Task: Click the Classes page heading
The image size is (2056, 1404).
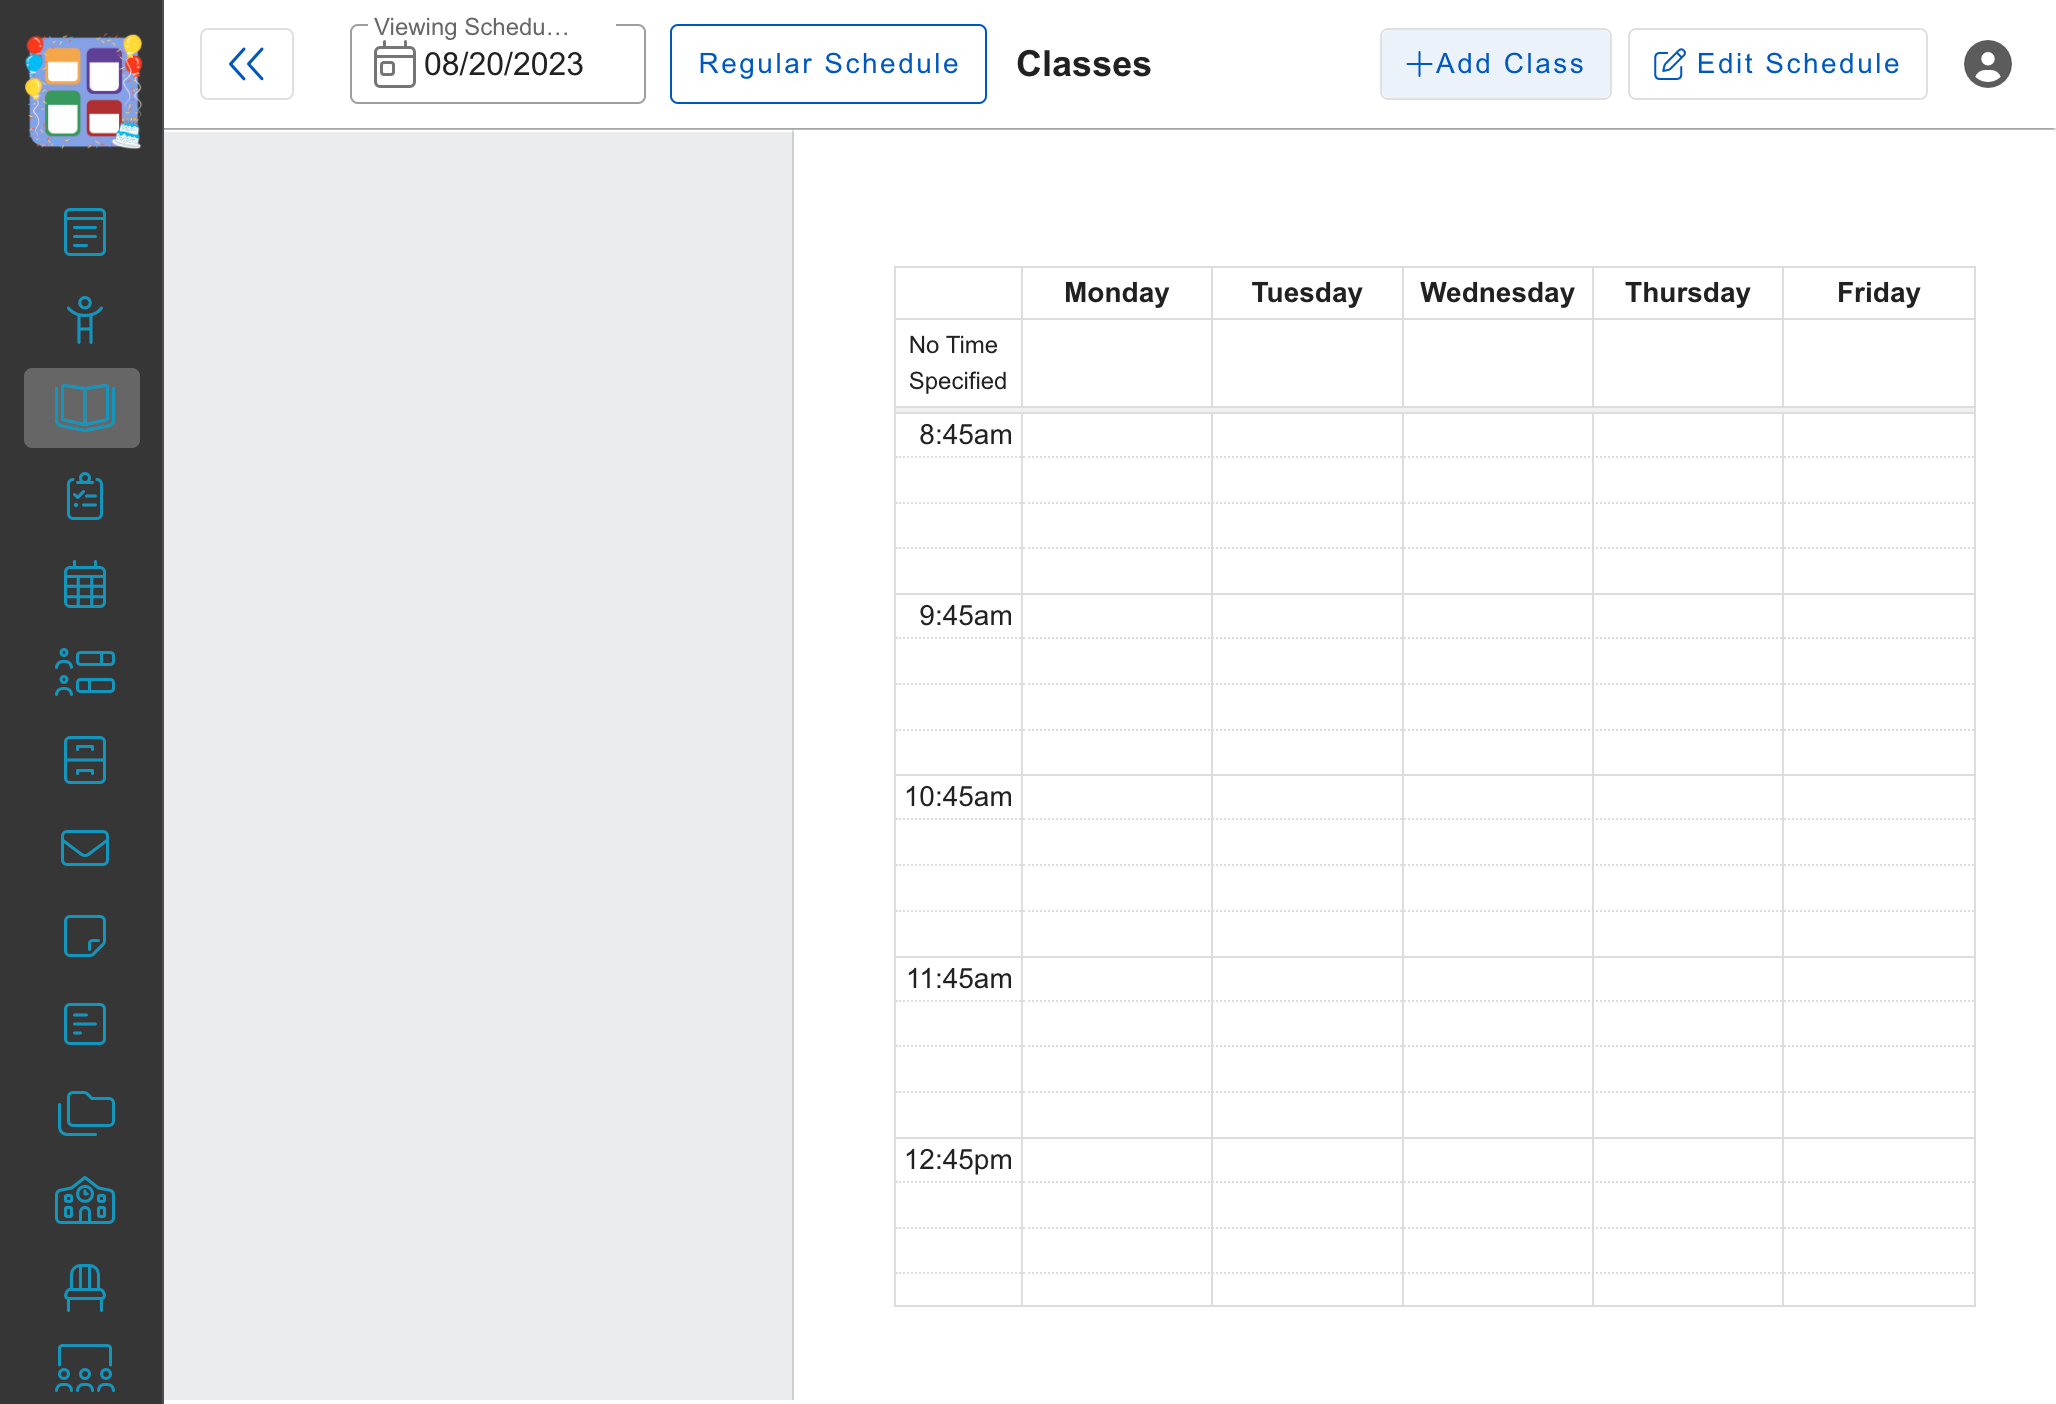Action: (1083, 64)
